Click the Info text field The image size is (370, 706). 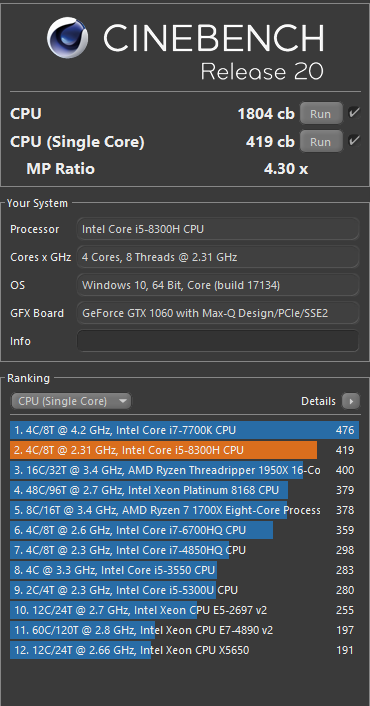tap(218, 341)
